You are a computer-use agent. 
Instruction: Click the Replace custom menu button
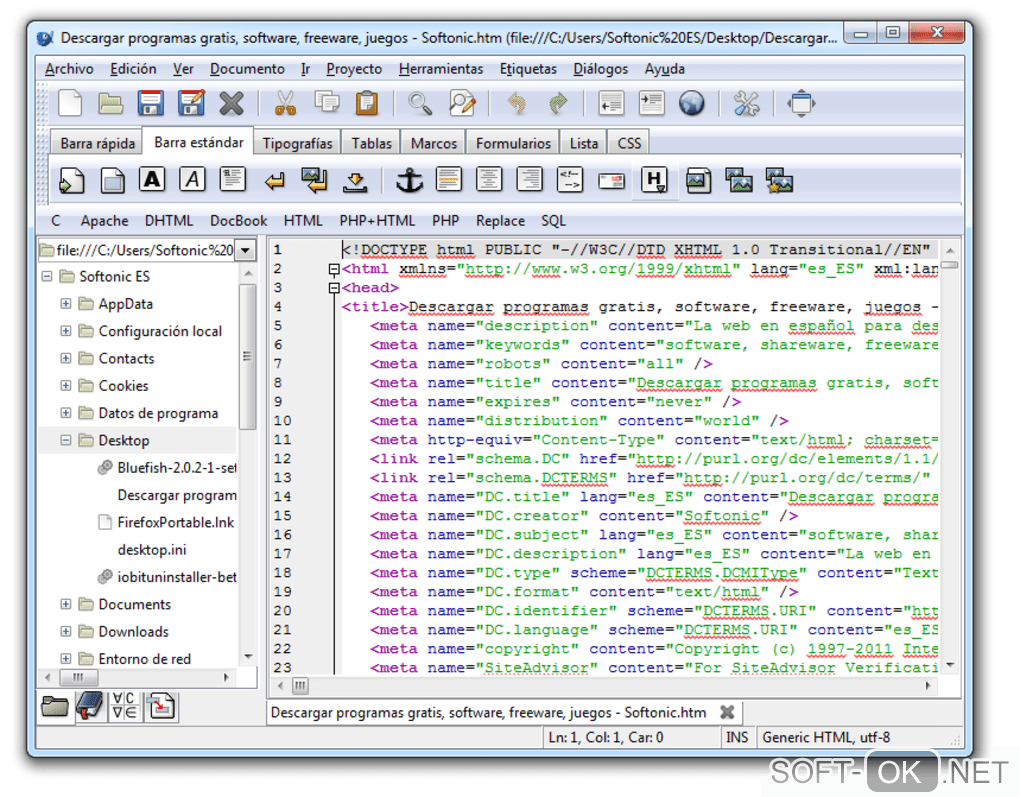[x=500, y=221]
